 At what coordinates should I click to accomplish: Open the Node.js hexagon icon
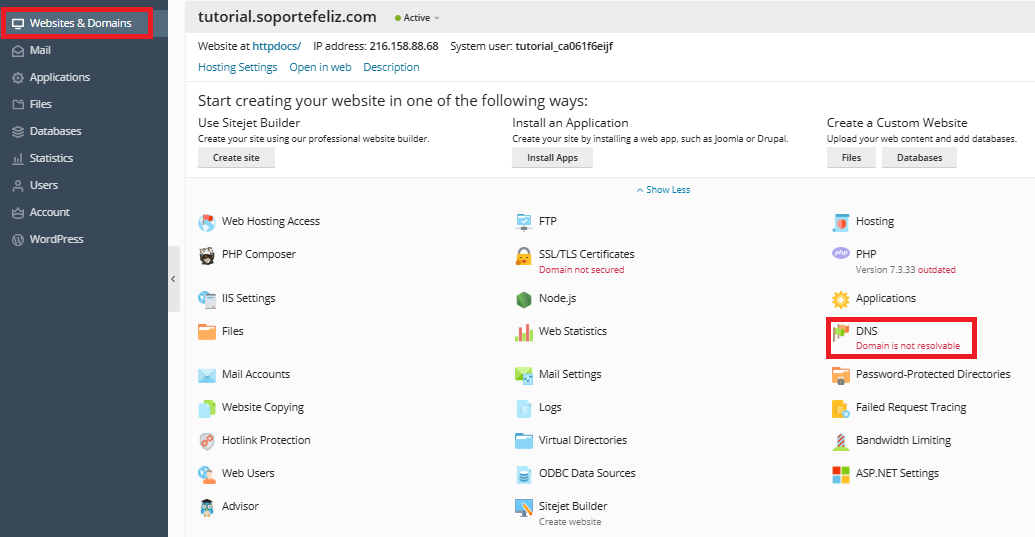coord(524,299)
